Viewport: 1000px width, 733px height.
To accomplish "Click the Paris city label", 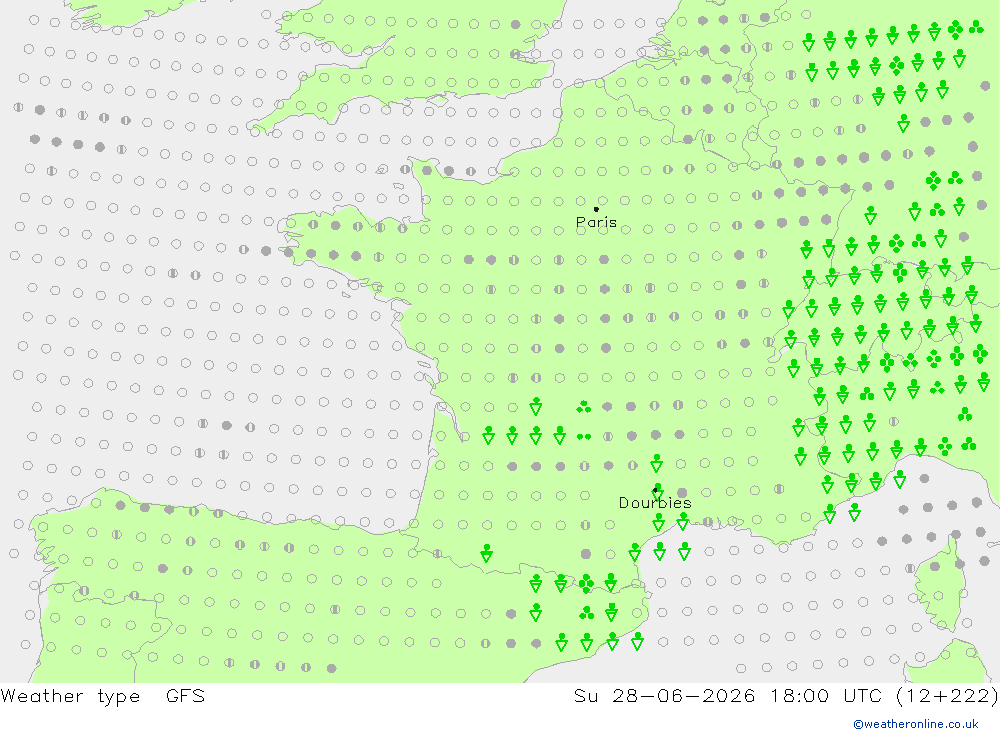I will pos(596,223).
